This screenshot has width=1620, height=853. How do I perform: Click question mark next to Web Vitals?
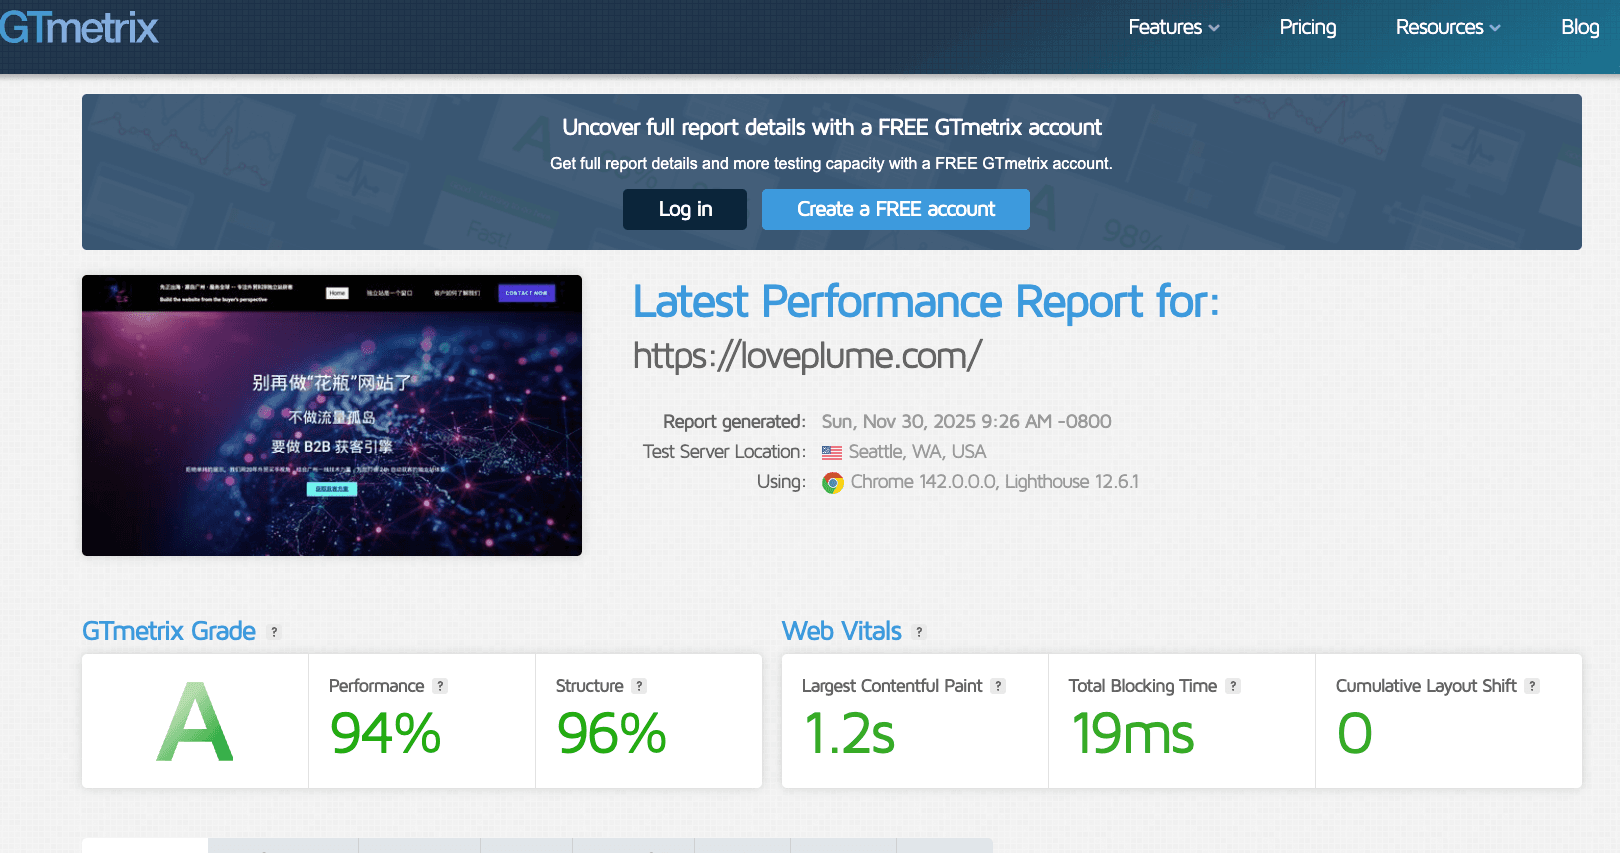click(919, 632)
